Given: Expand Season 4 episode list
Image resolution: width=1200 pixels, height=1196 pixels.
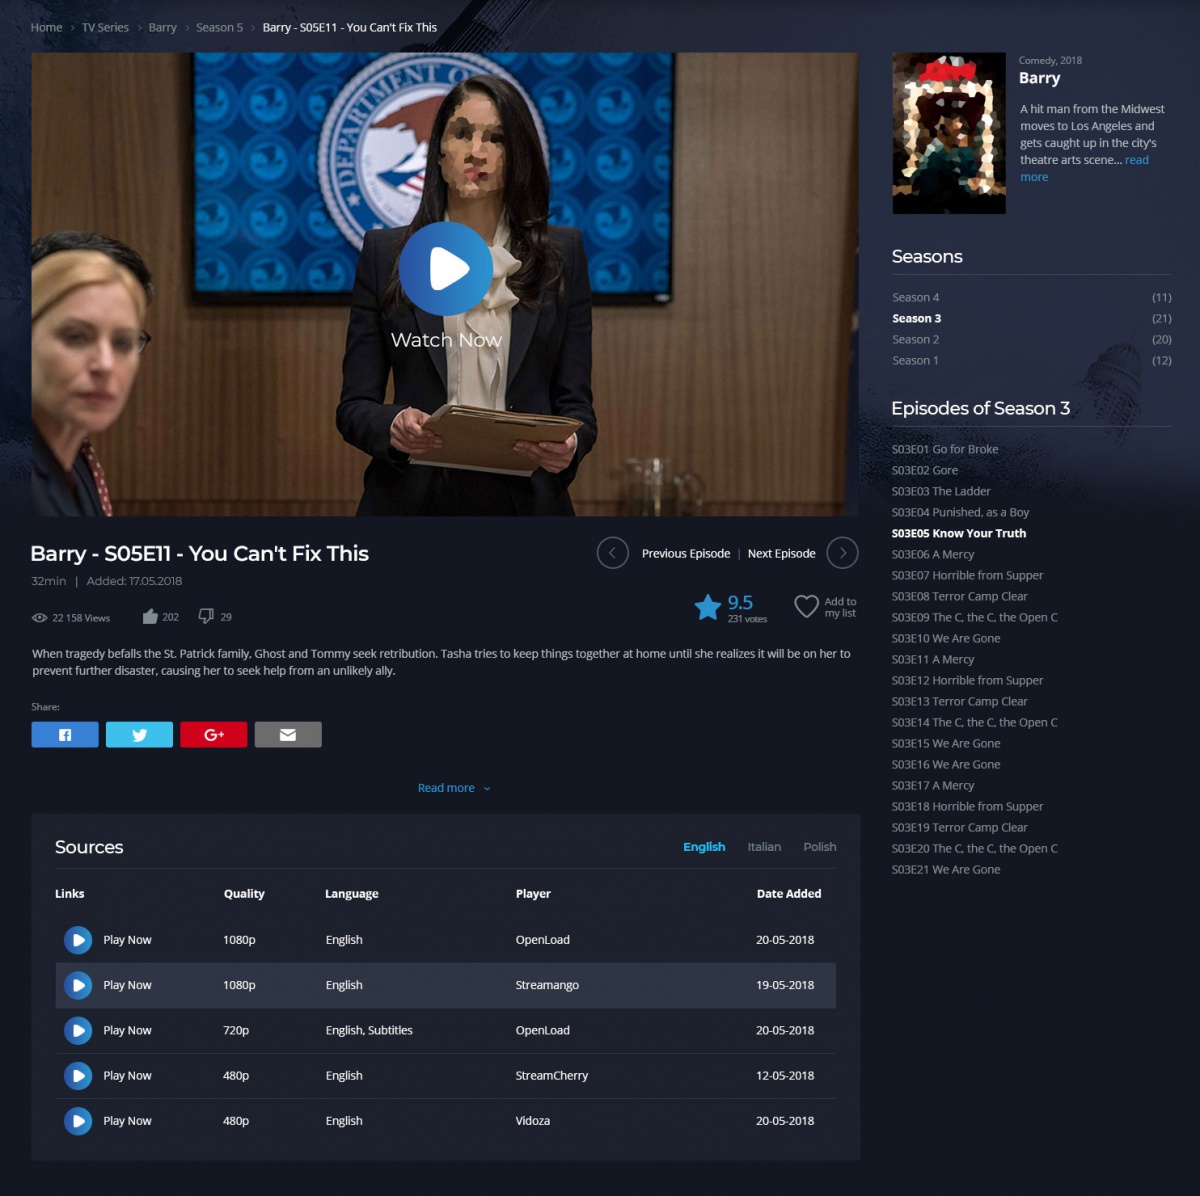Looking at the screenshot, I should click(916, 298).
